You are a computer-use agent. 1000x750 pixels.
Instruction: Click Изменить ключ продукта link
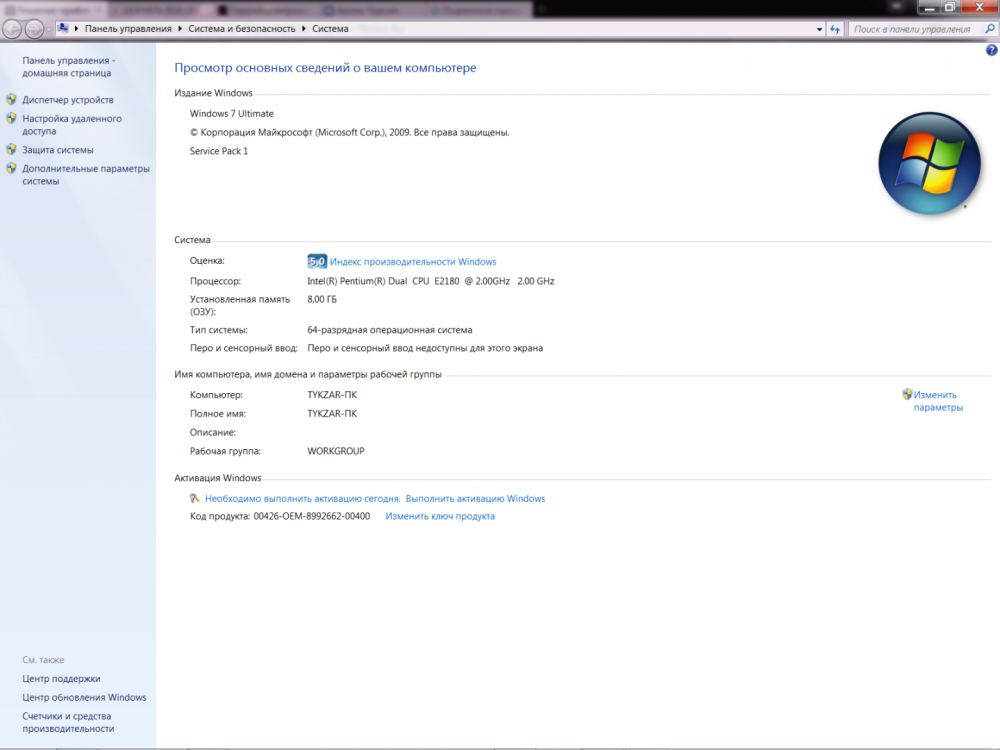[x=440, y=517]
